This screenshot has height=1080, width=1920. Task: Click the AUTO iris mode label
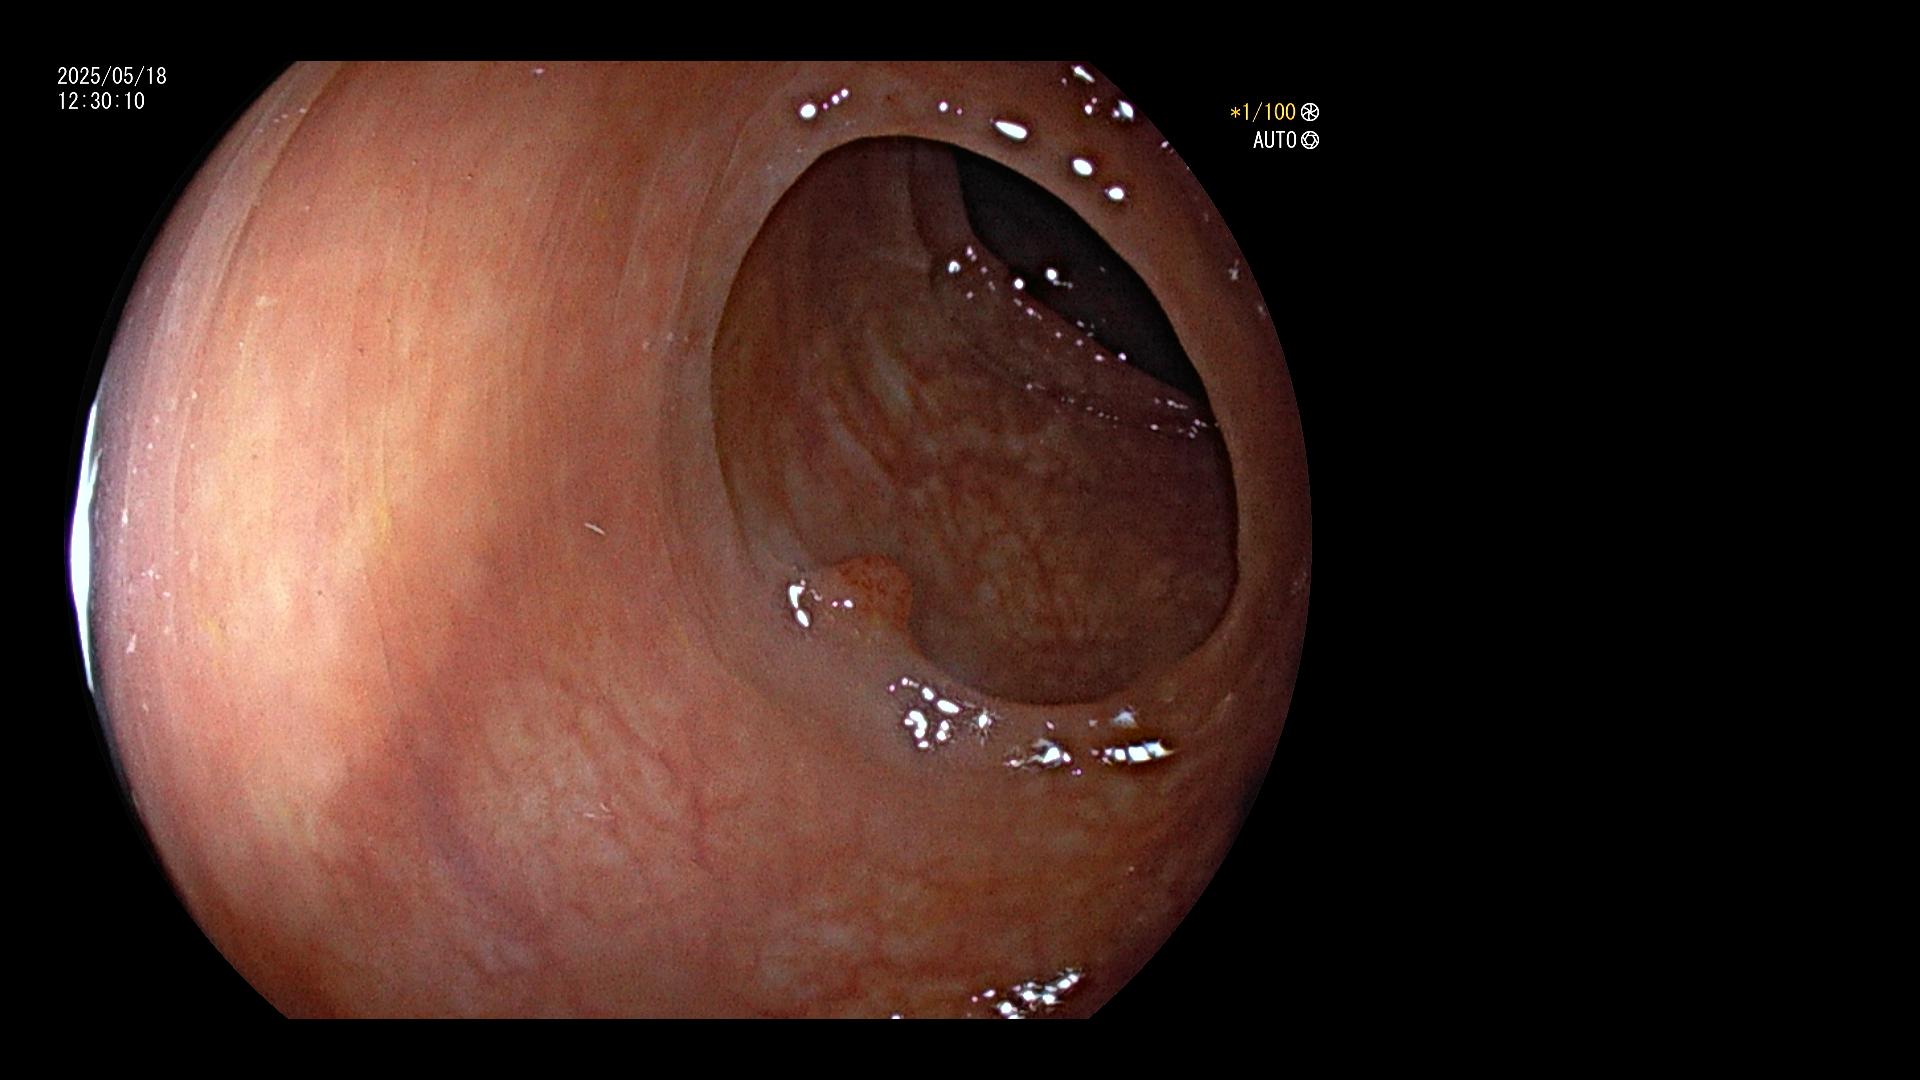(x=1275, y=140)
